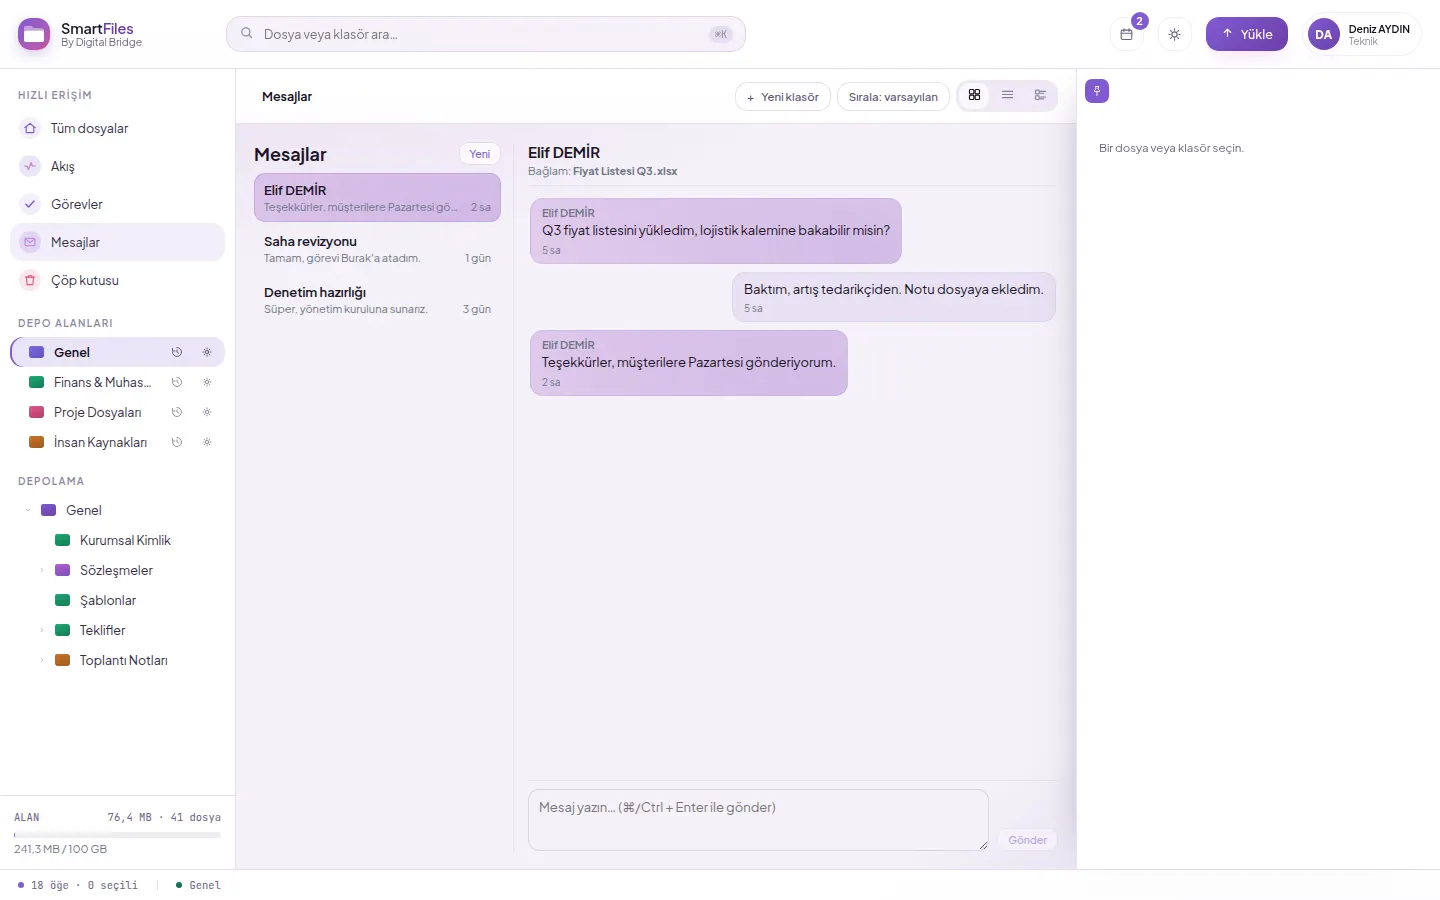Click the Q3 fiyat listesini yükledim message bubble
Image resolution: width=1440 pixels, height=900 pixels.
click(x=716, y=231)
